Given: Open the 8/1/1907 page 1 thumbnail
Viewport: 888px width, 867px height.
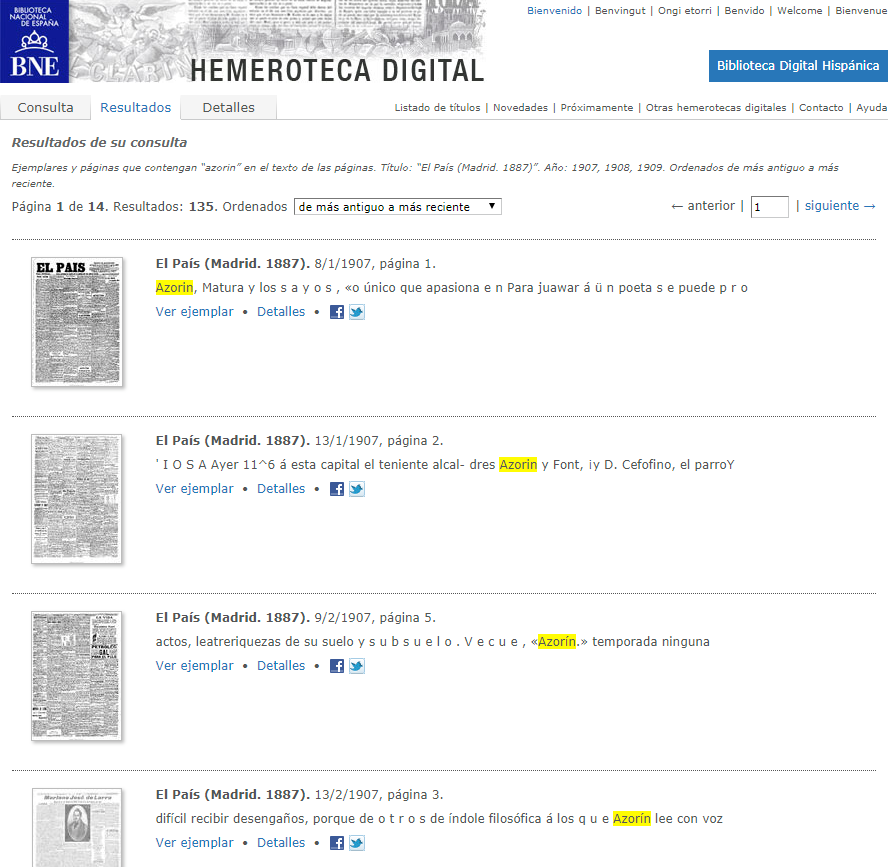Looking at the screenshot, I should coord(77,322).
